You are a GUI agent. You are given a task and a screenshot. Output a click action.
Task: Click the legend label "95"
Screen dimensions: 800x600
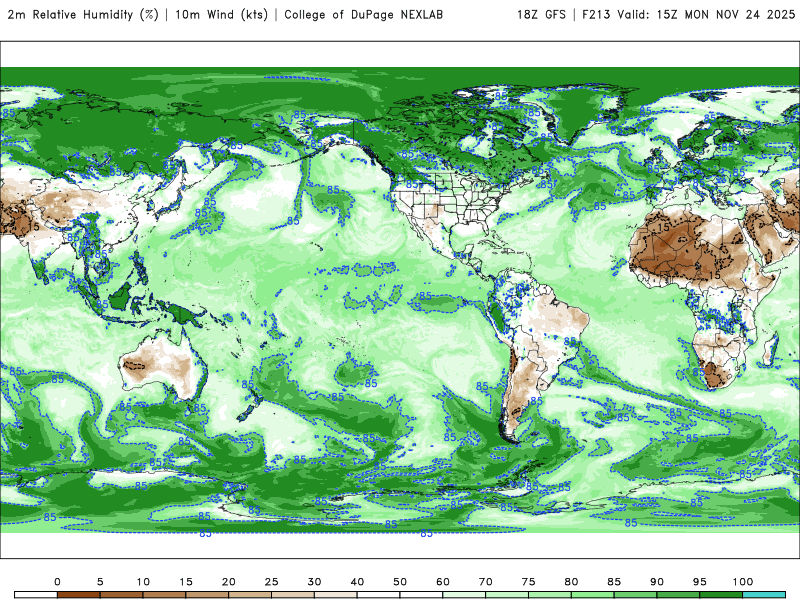[700, 582]
